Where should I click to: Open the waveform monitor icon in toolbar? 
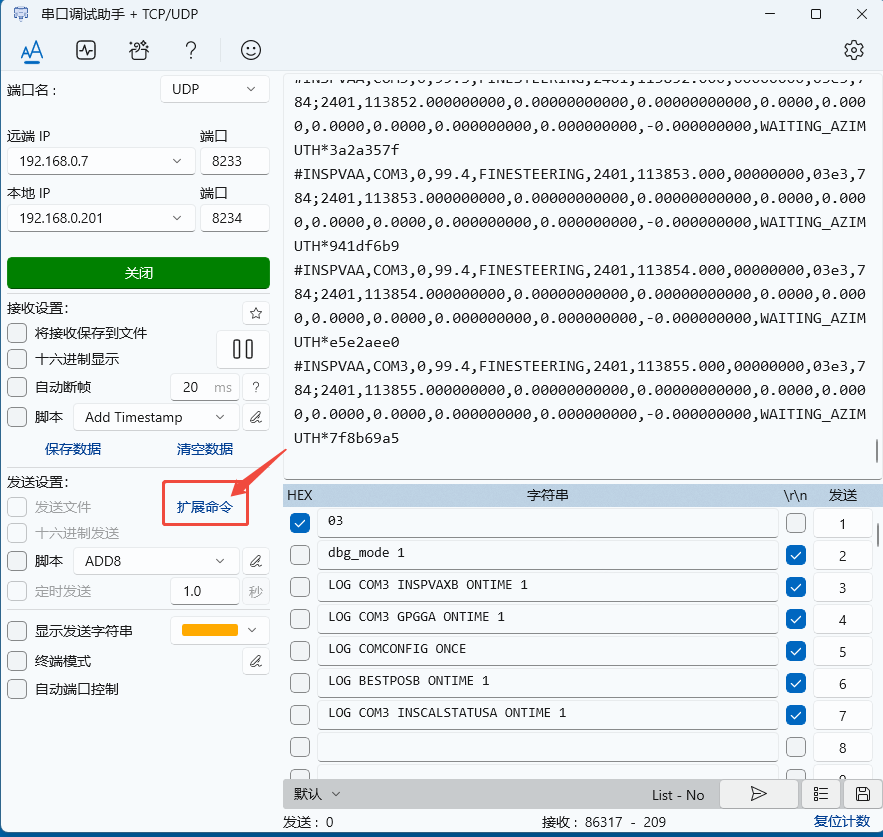[x=86, y=50]
